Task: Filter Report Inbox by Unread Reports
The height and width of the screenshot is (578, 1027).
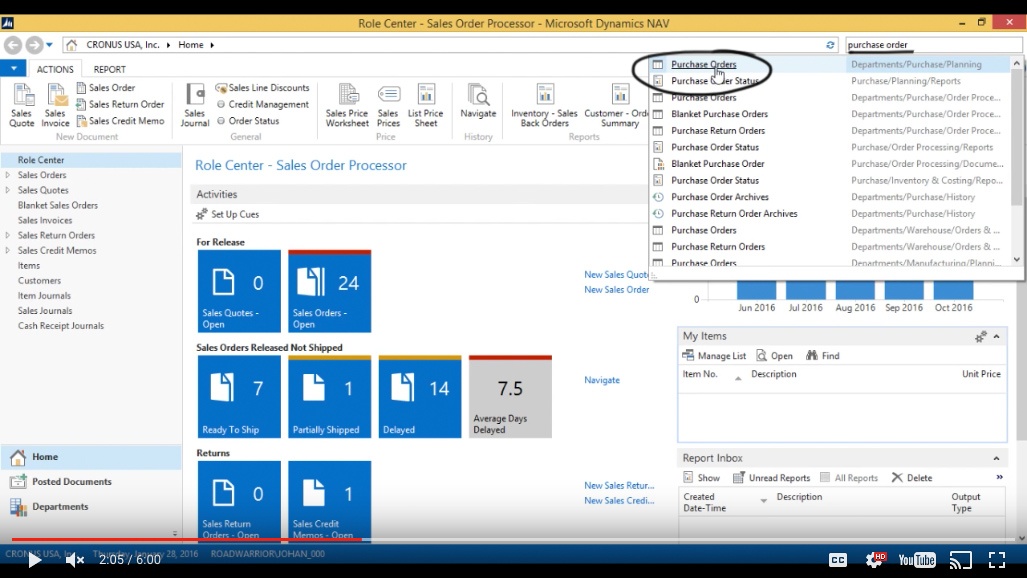Action: 772,478
